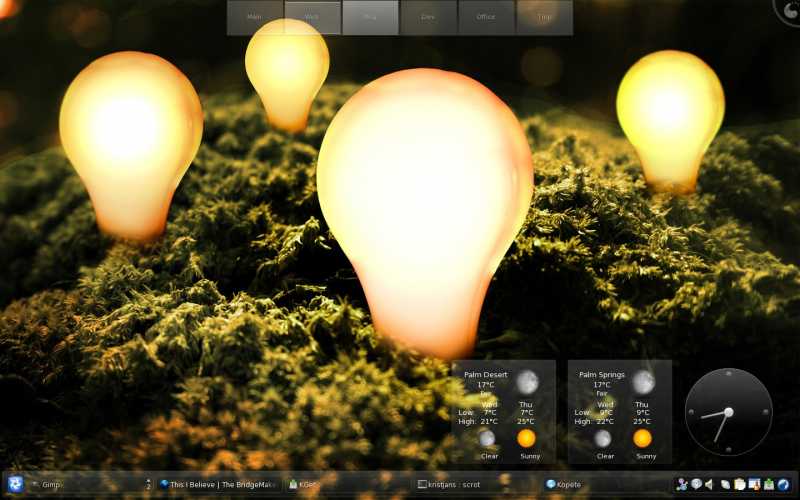Open the 'kristjans : scrot' terminal task
The height and width of the screenshot is (500, 800).
point(476,484)
